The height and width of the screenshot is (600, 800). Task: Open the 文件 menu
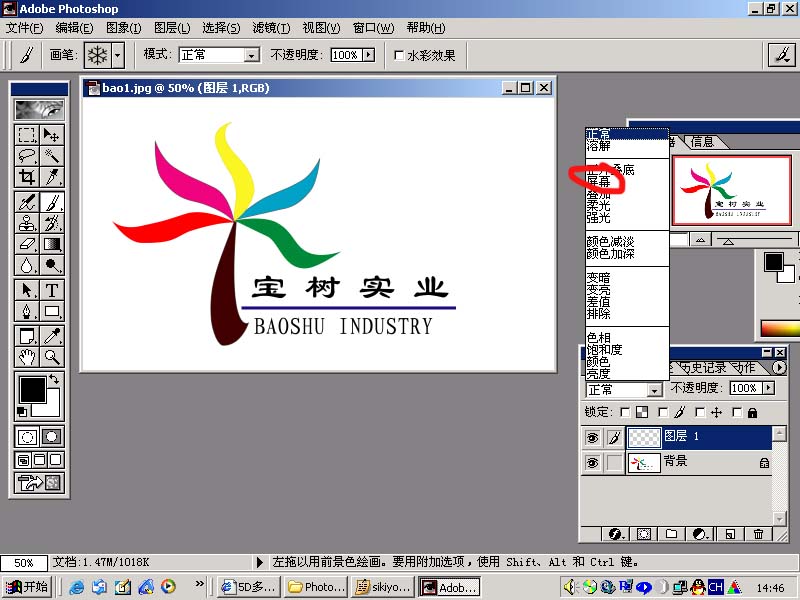pos(24,28)
